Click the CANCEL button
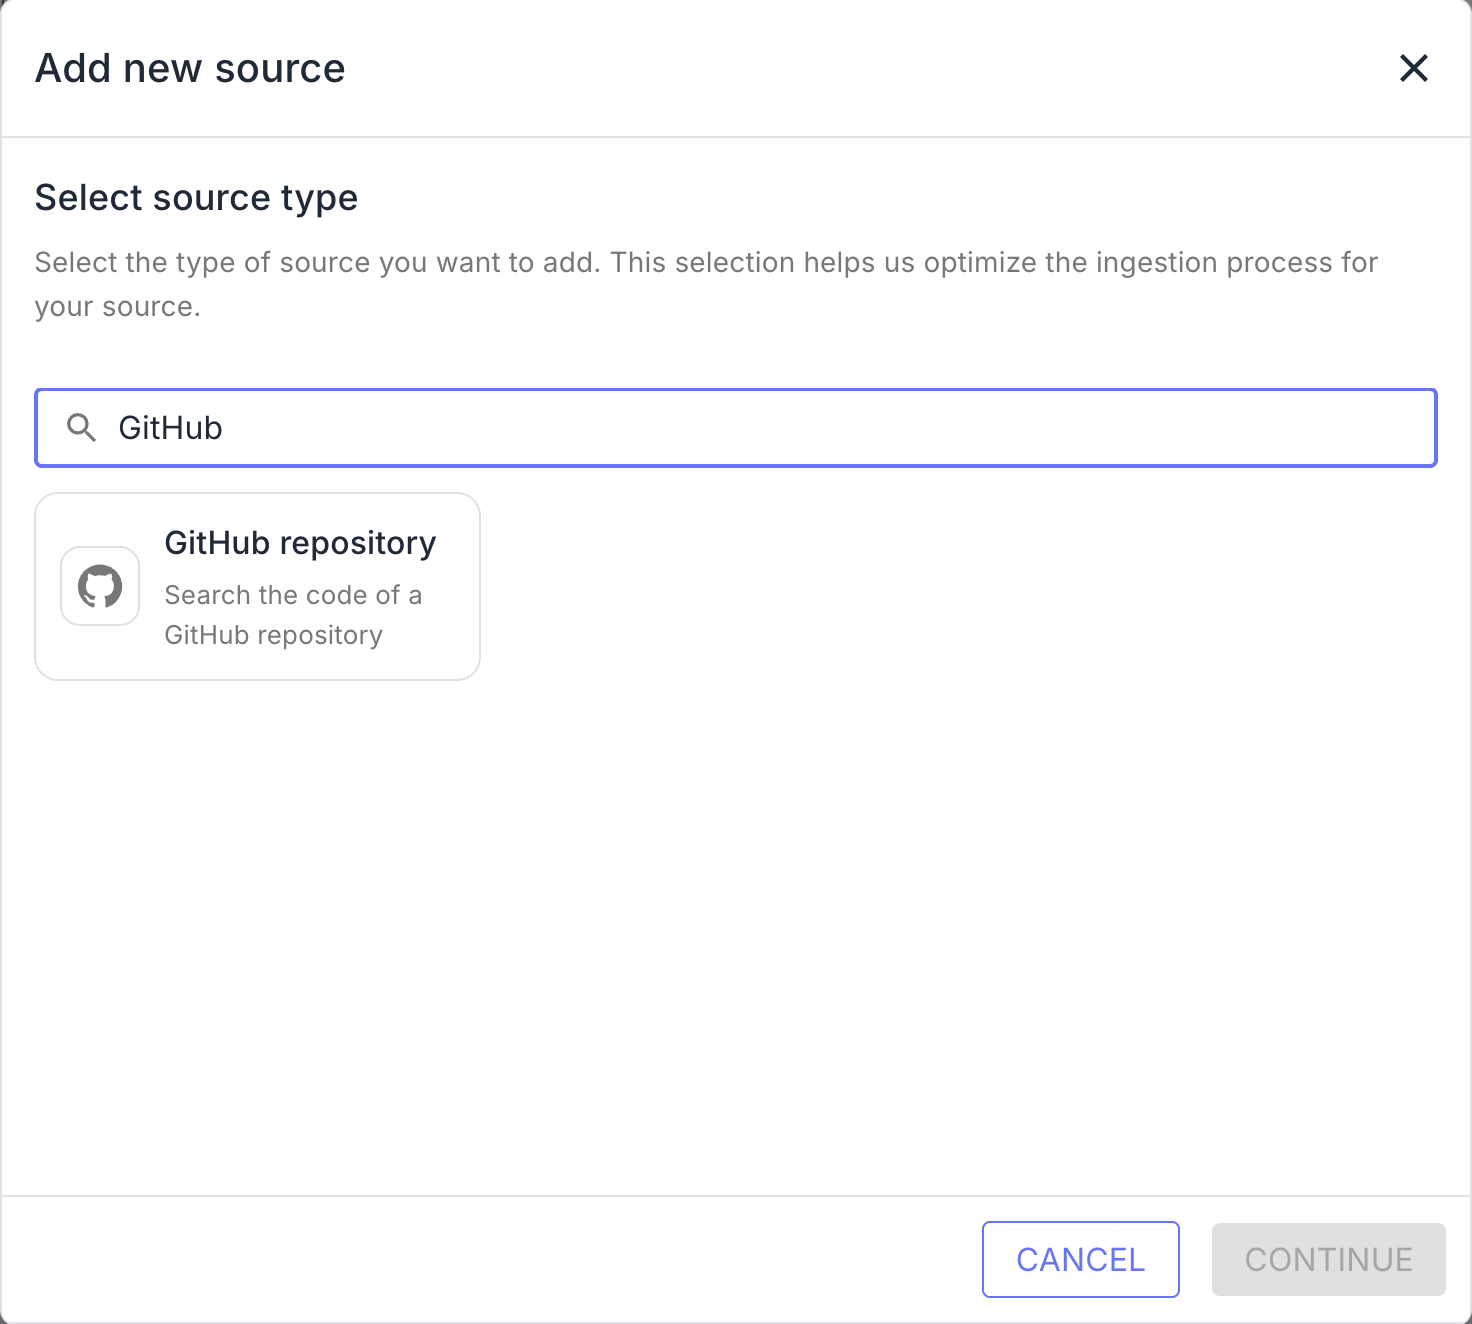This screenshot has height=1324, width=1472. (x=1081, y=1260)
